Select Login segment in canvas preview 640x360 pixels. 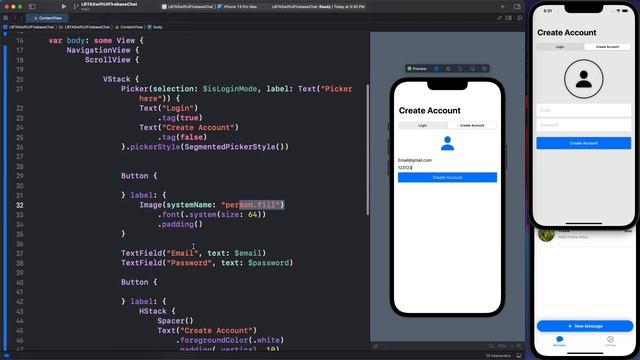[x=422, y=125]
